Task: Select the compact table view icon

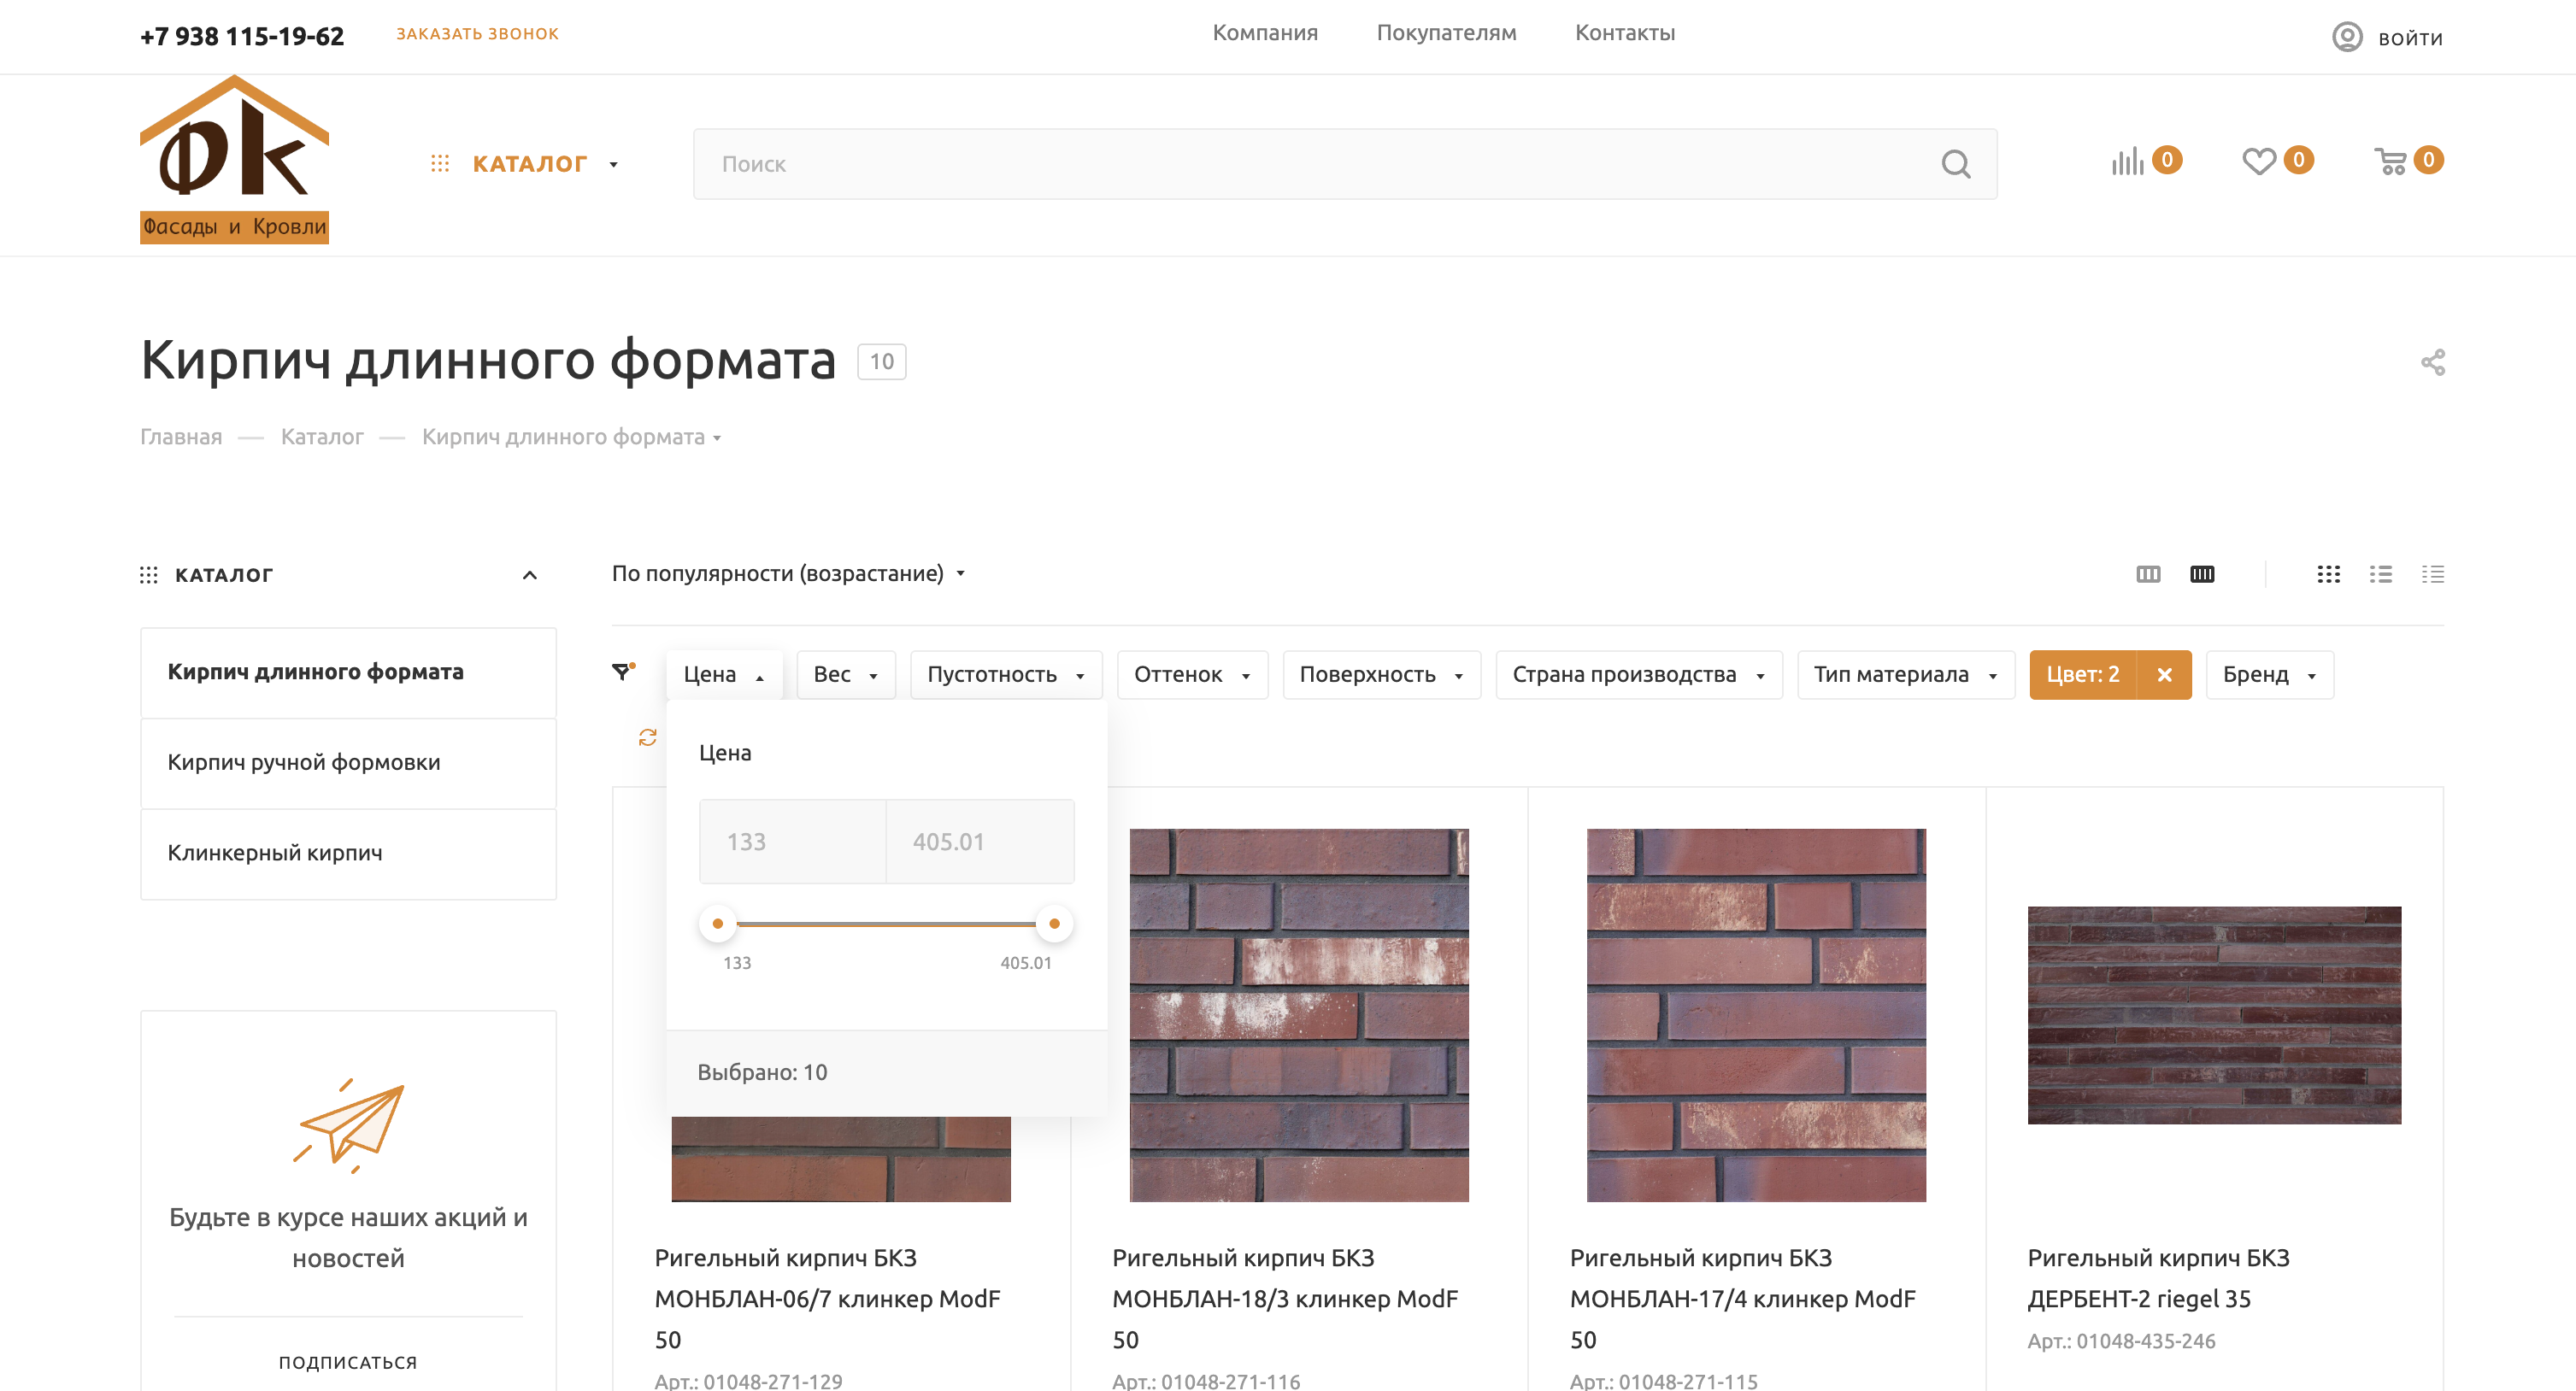Action: (x=2433, y=574)
